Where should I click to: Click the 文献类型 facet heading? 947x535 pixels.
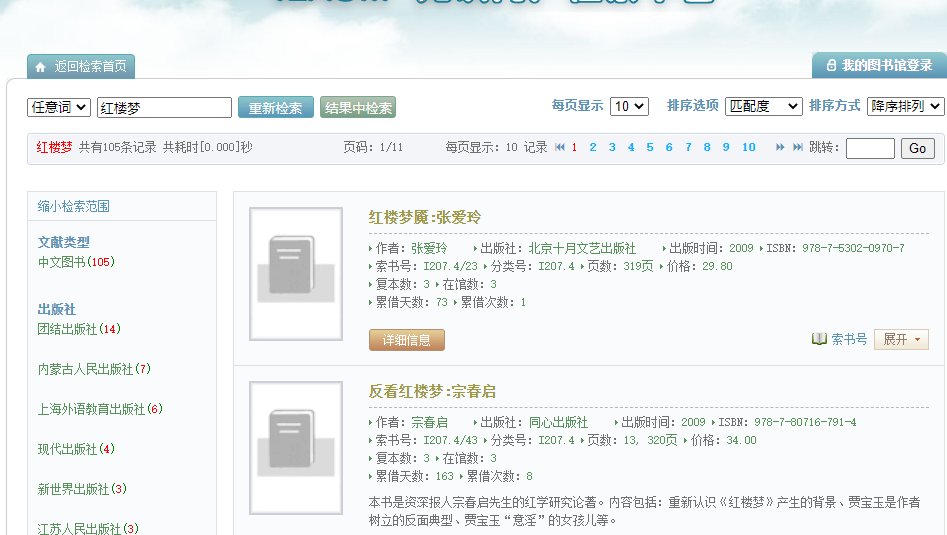63,242
